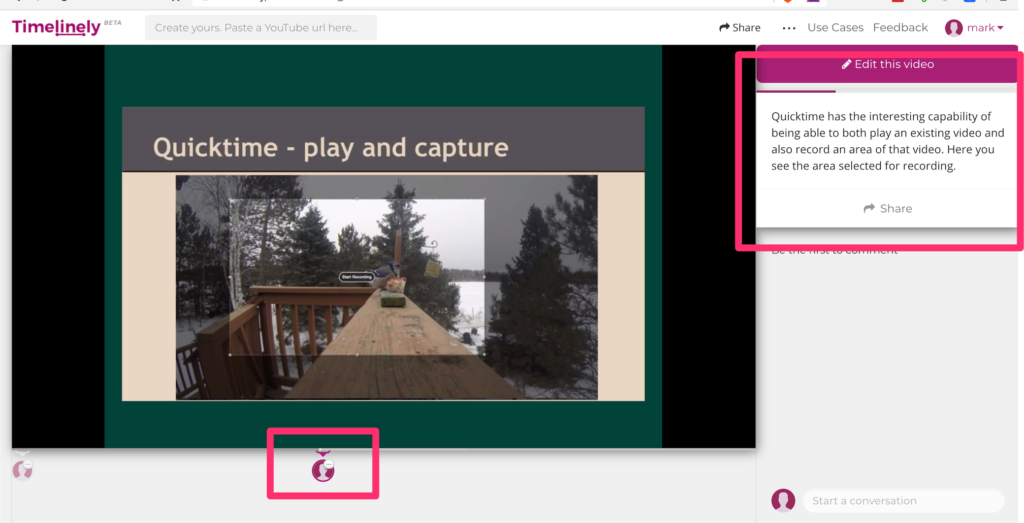Click the BETA badge beside the logo
Viewport: 1024px width, 523px height.
click(113, 21)
